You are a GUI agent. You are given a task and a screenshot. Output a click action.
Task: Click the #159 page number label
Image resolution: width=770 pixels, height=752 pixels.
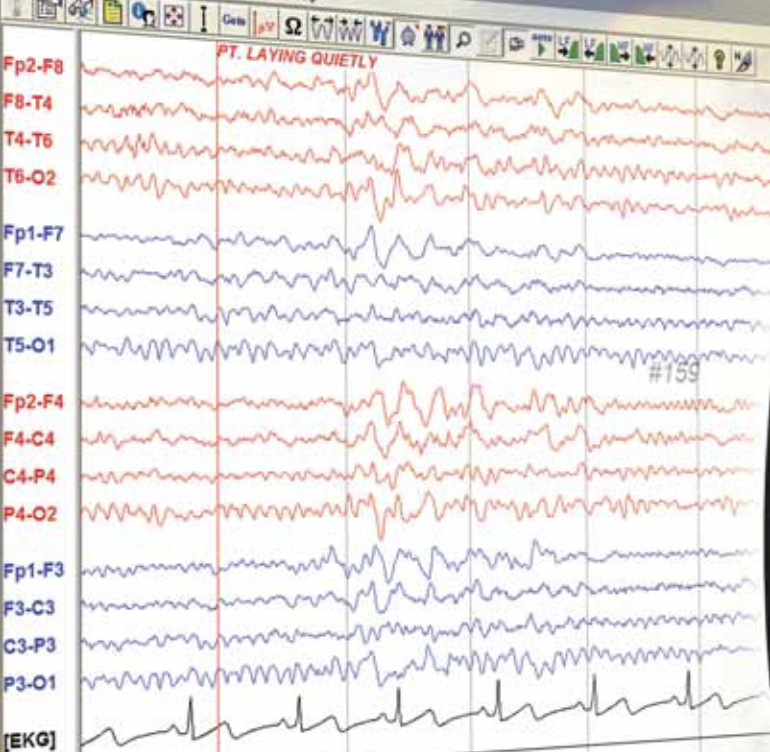[x=674, y=373]
